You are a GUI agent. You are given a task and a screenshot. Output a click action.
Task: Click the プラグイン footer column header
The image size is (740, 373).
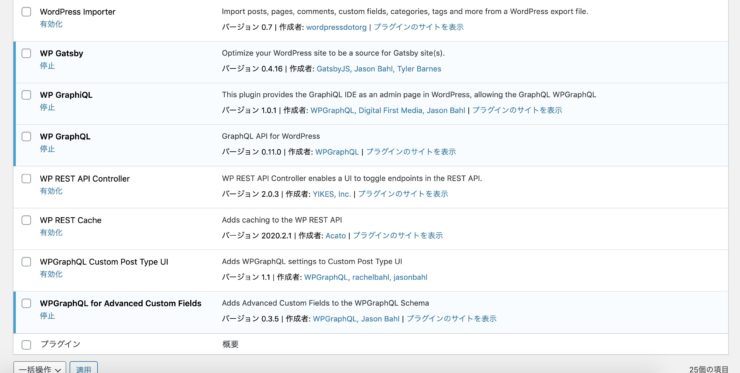[60, 344]
